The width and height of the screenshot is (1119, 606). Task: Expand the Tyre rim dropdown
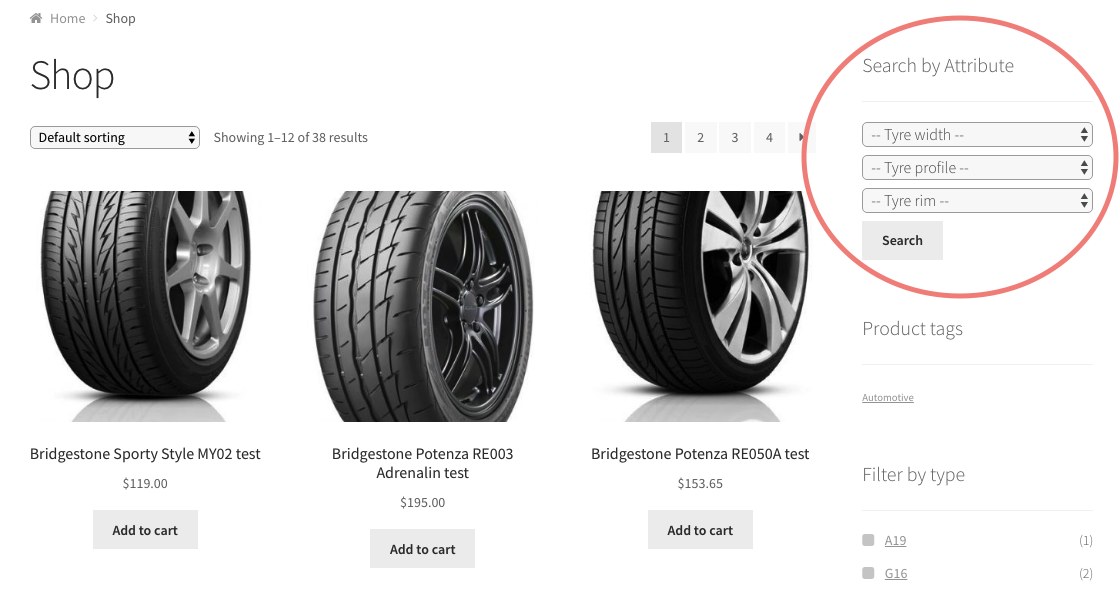977,201
